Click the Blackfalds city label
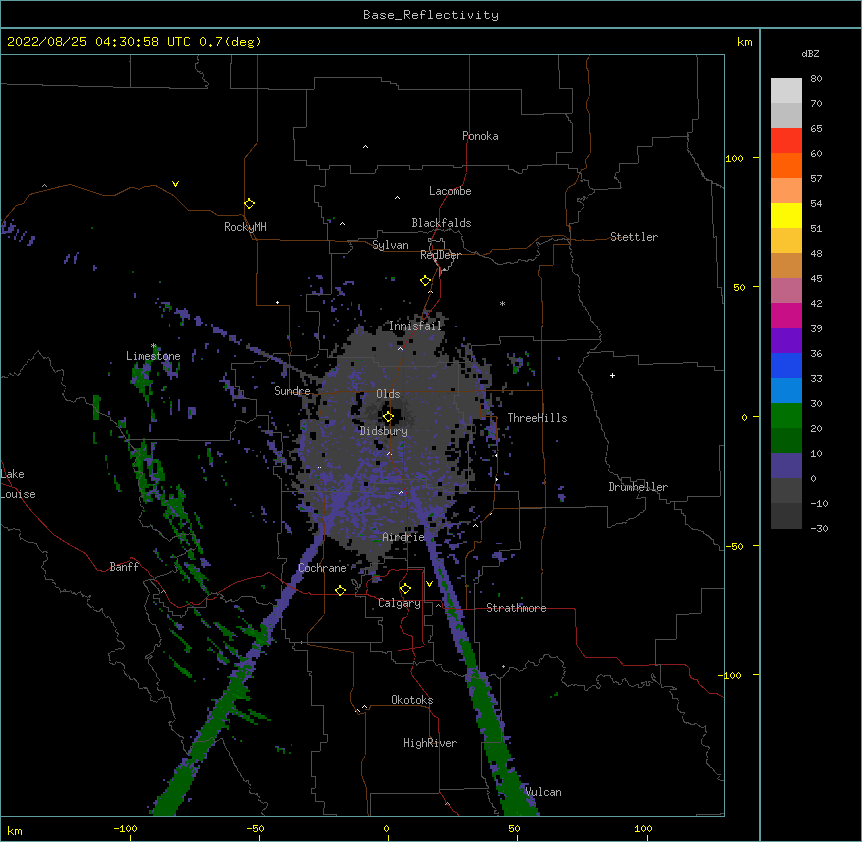The height and width of the screenshot is (842, 862). [441, 223]
